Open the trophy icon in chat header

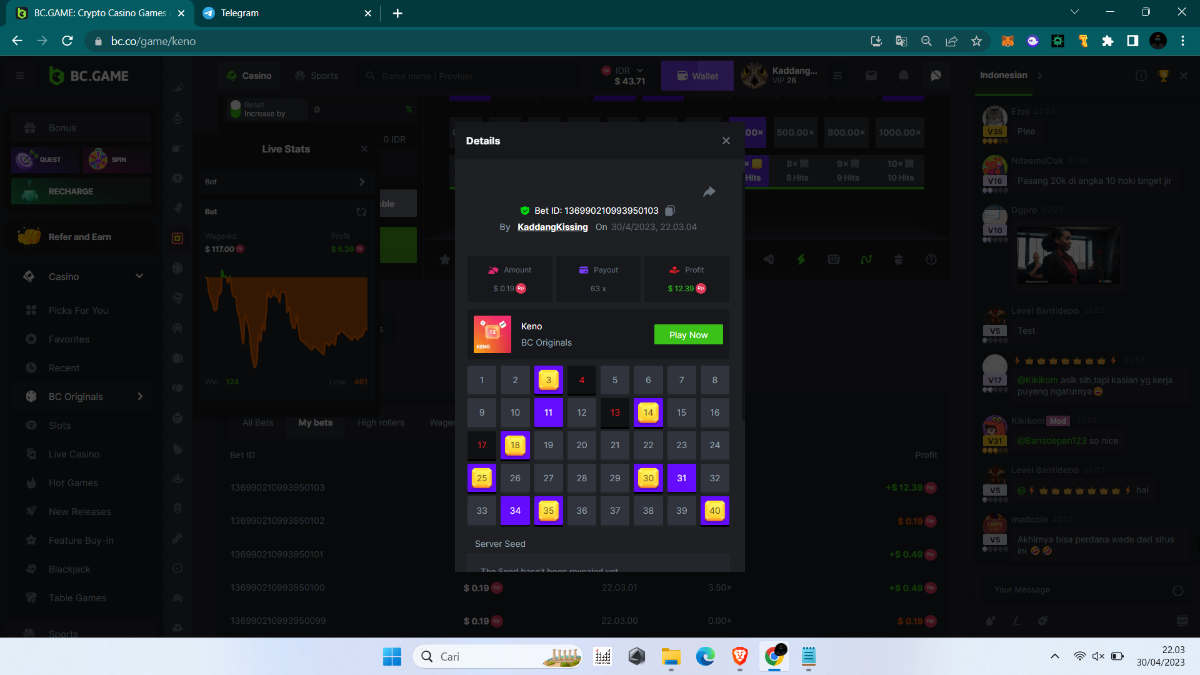pos(1163,76)
